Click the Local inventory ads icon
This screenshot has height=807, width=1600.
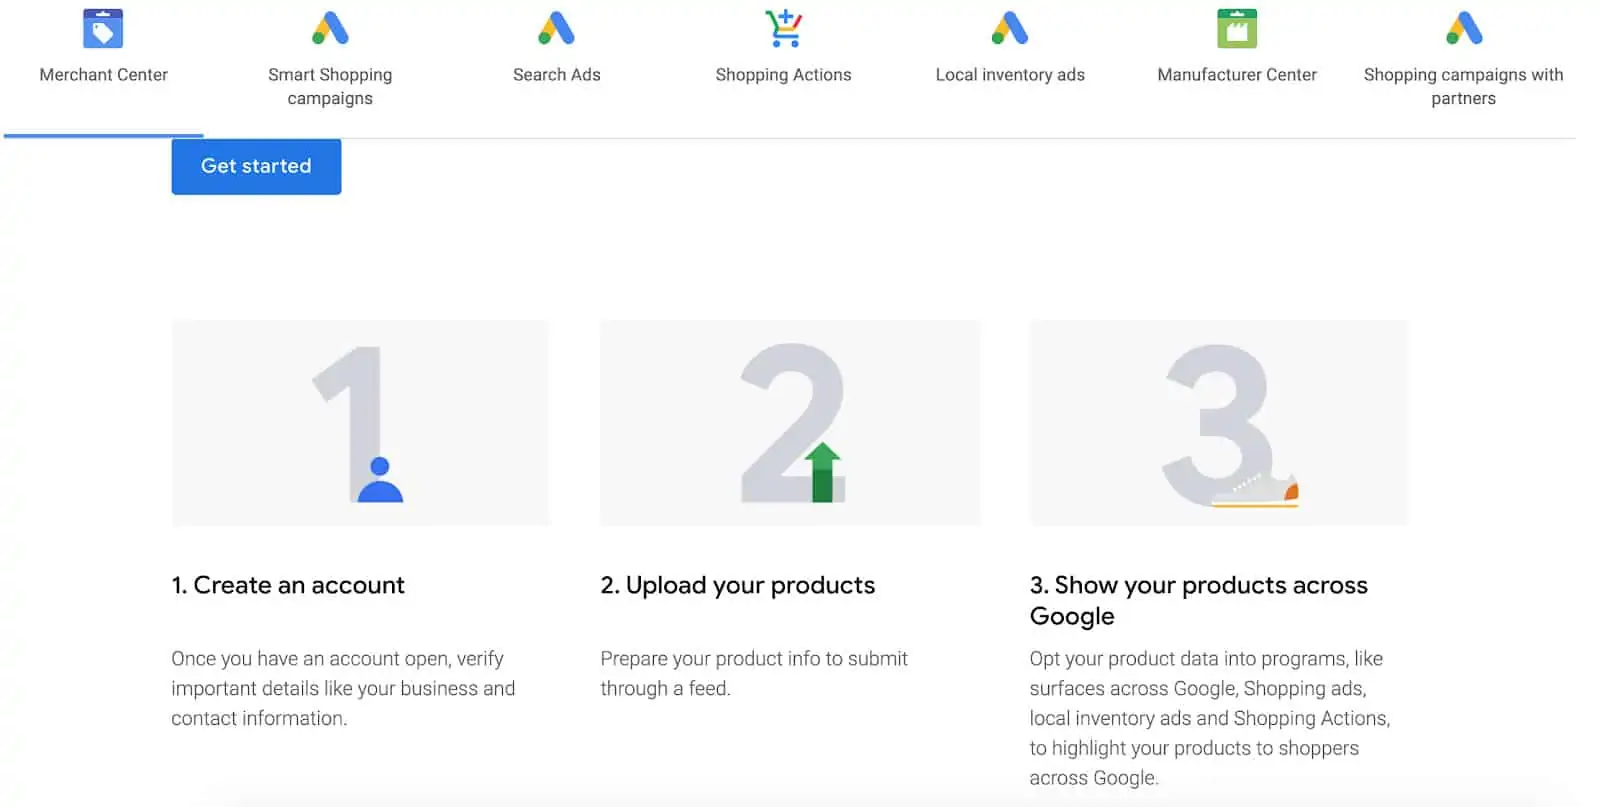tap(1009, 29)
